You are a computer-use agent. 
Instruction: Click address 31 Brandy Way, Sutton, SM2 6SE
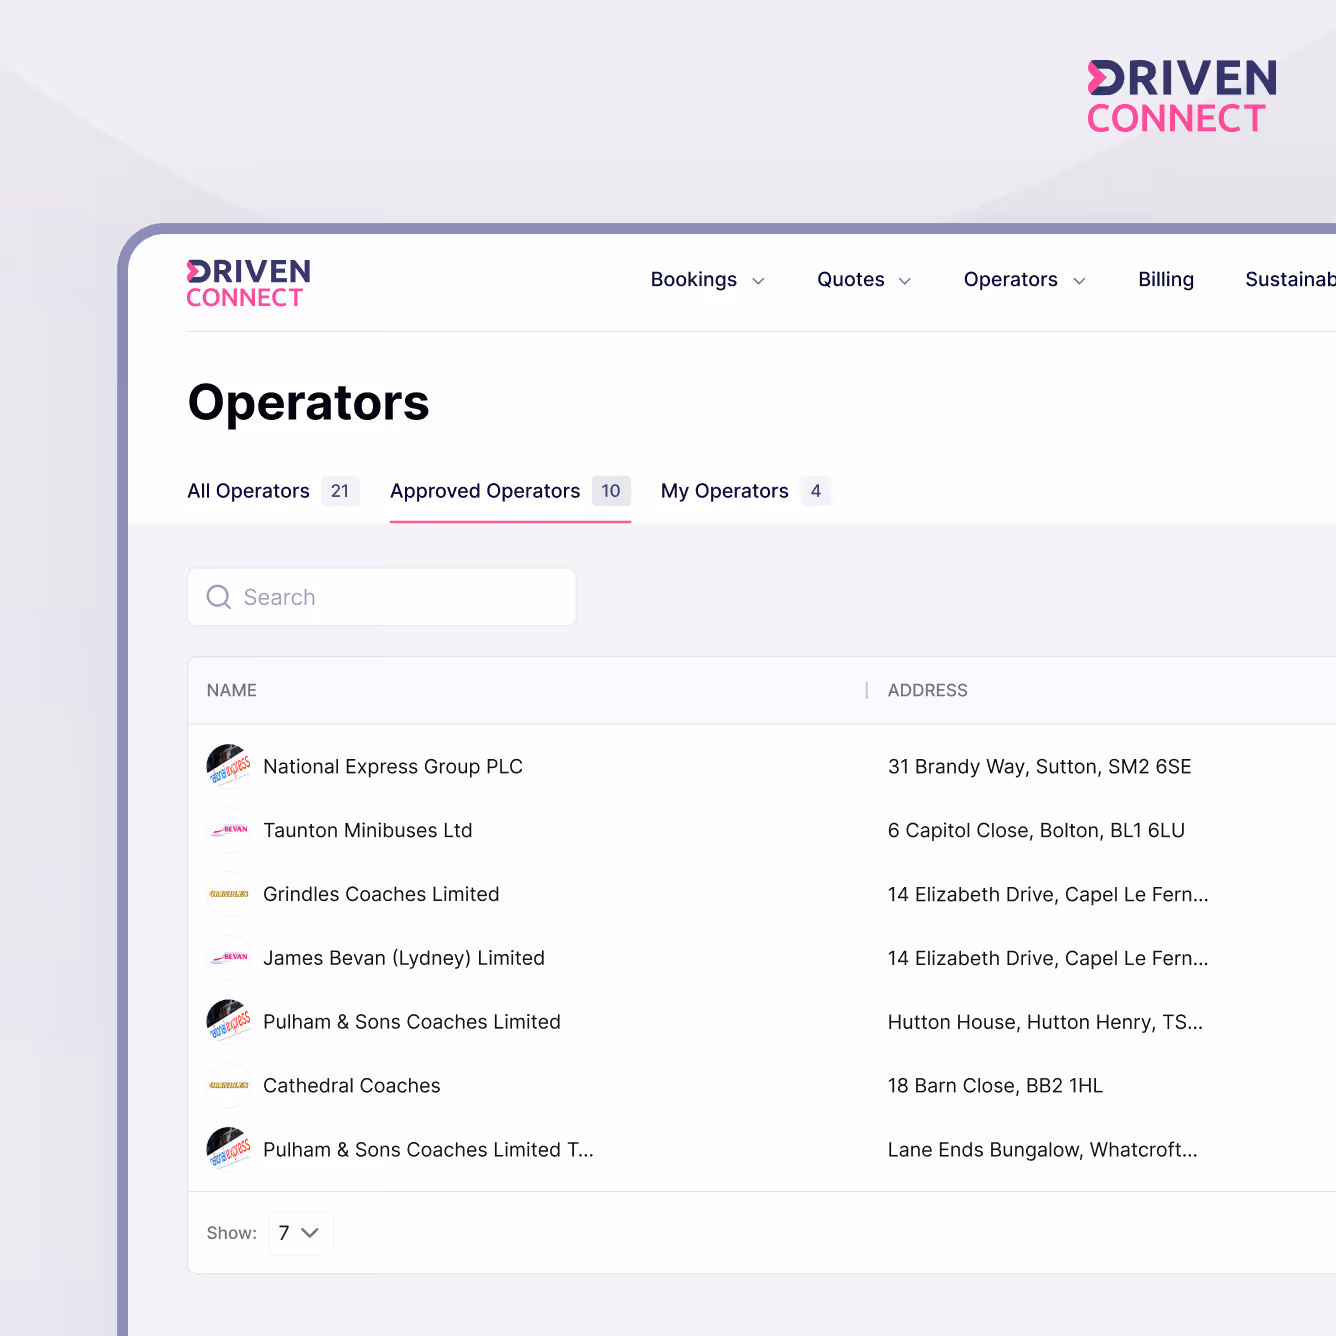point(1040,767)
